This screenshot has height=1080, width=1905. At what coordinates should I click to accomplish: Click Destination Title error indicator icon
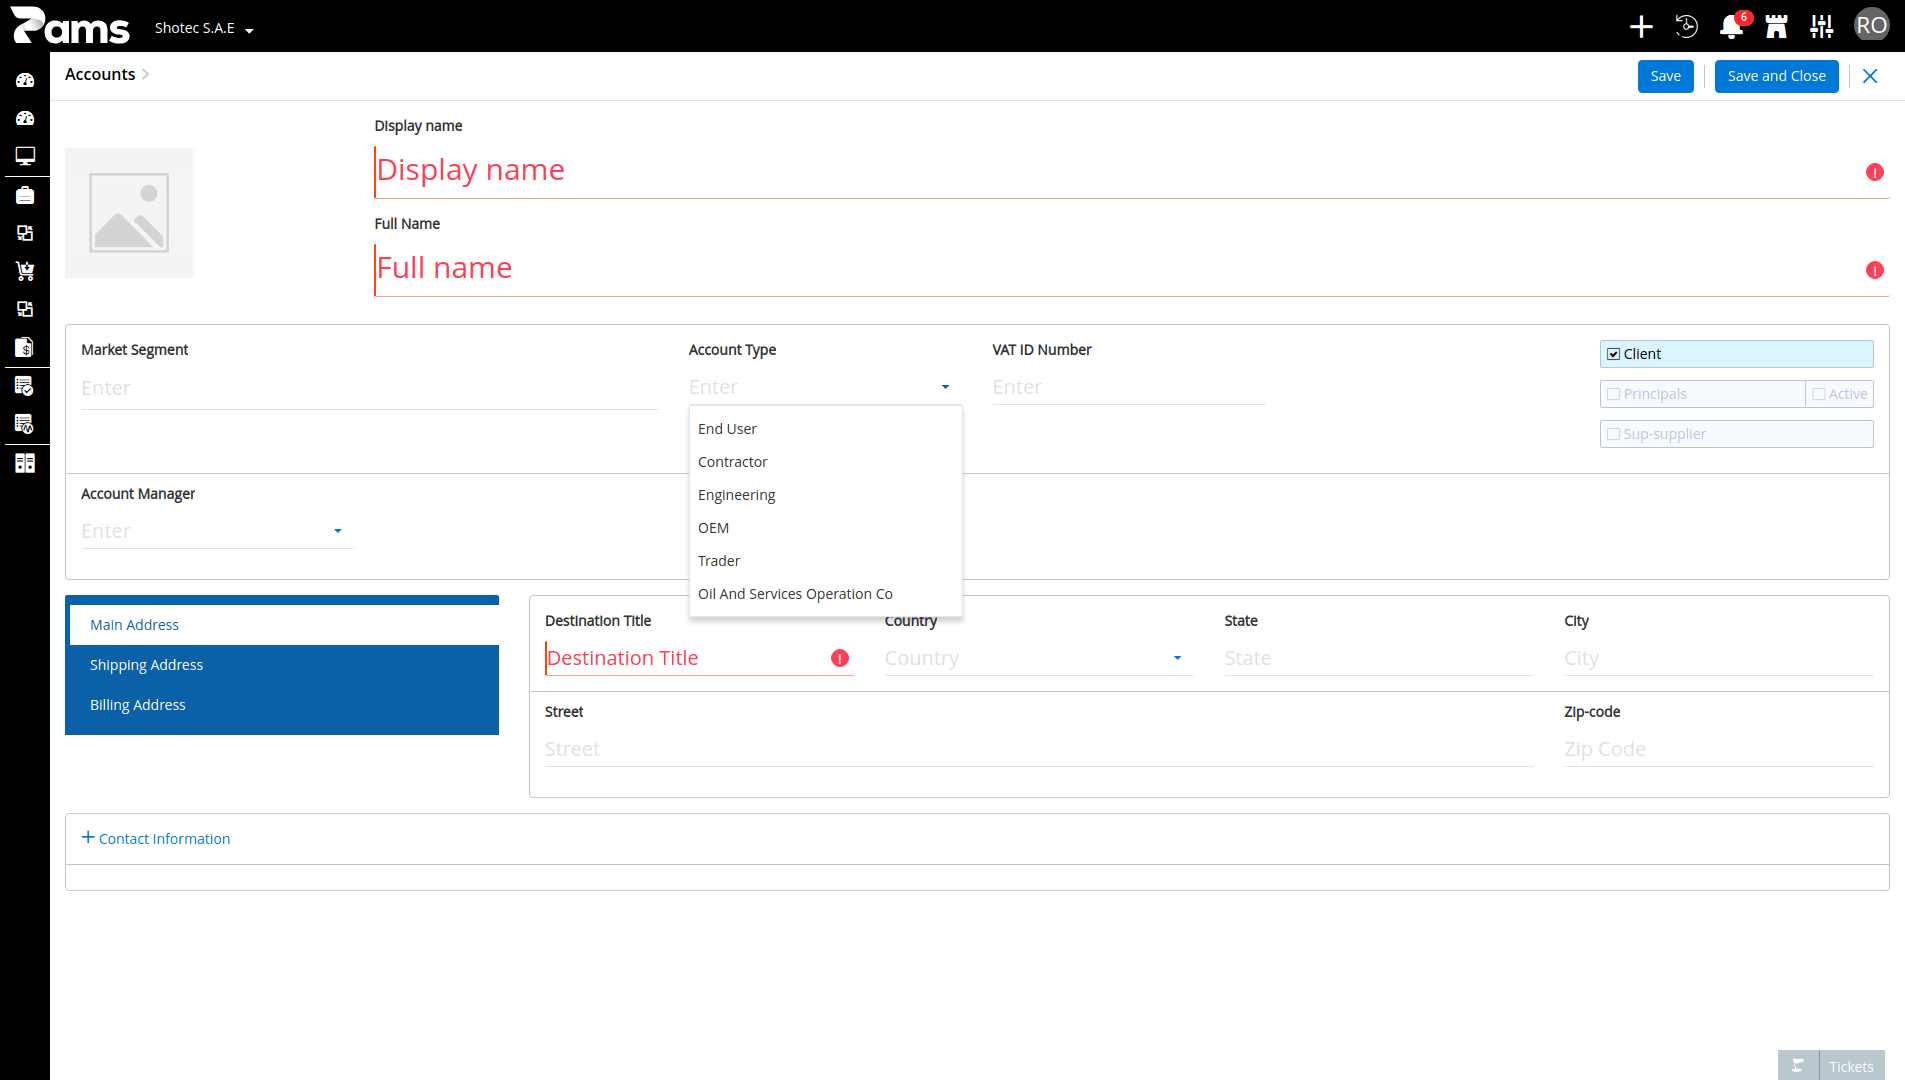(x=840, y=658)
